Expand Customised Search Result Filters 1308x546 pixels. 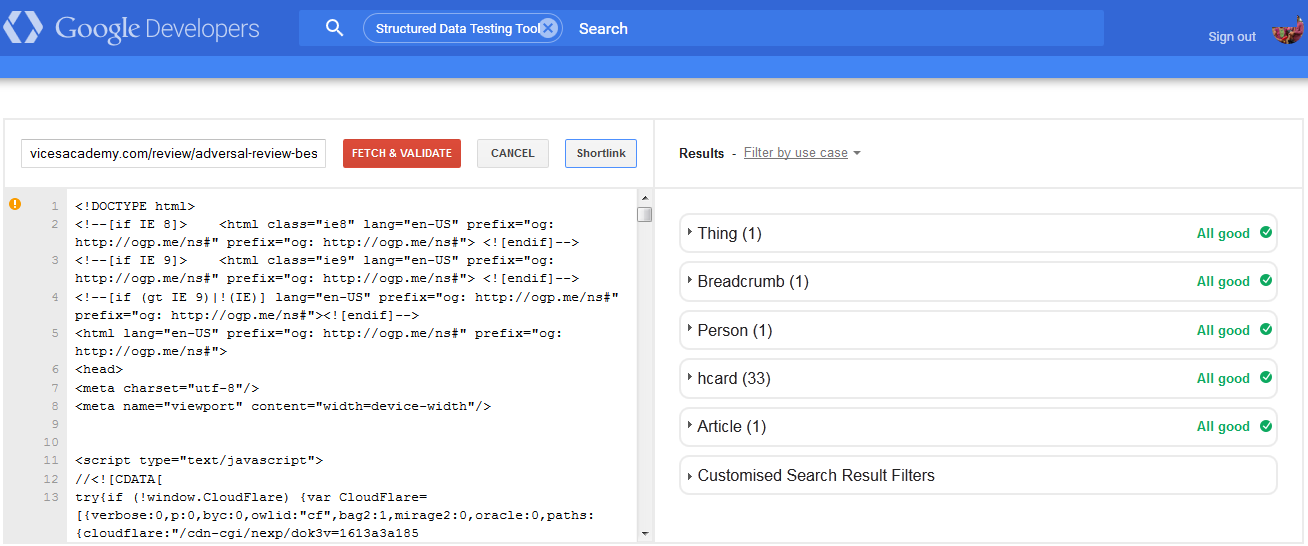point(978,475)
